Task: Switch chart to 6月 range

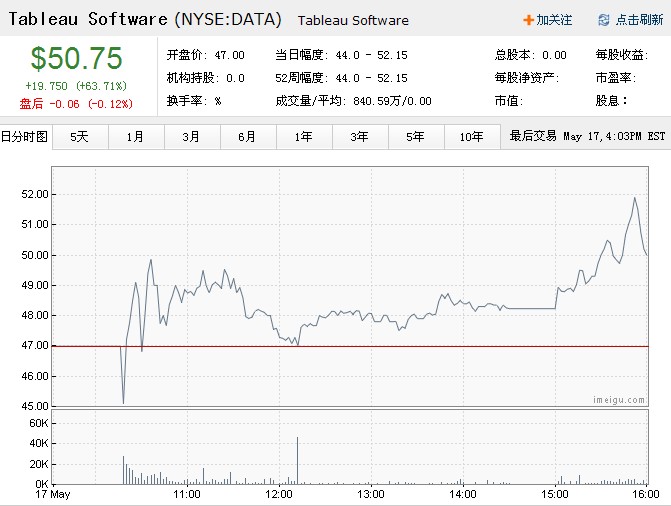Action: [248, 137]
